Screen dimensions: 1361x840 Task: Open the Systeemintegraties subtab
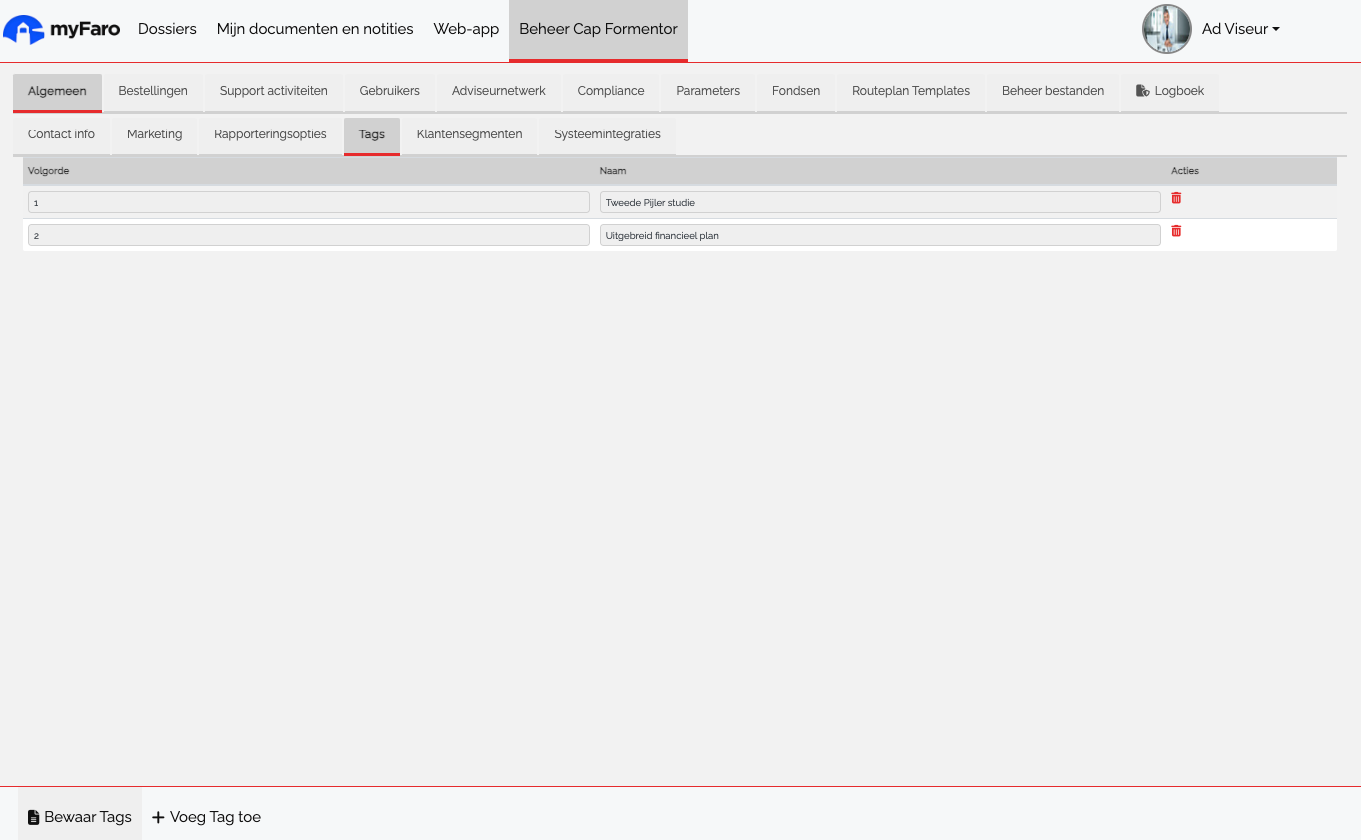[607, 134]
